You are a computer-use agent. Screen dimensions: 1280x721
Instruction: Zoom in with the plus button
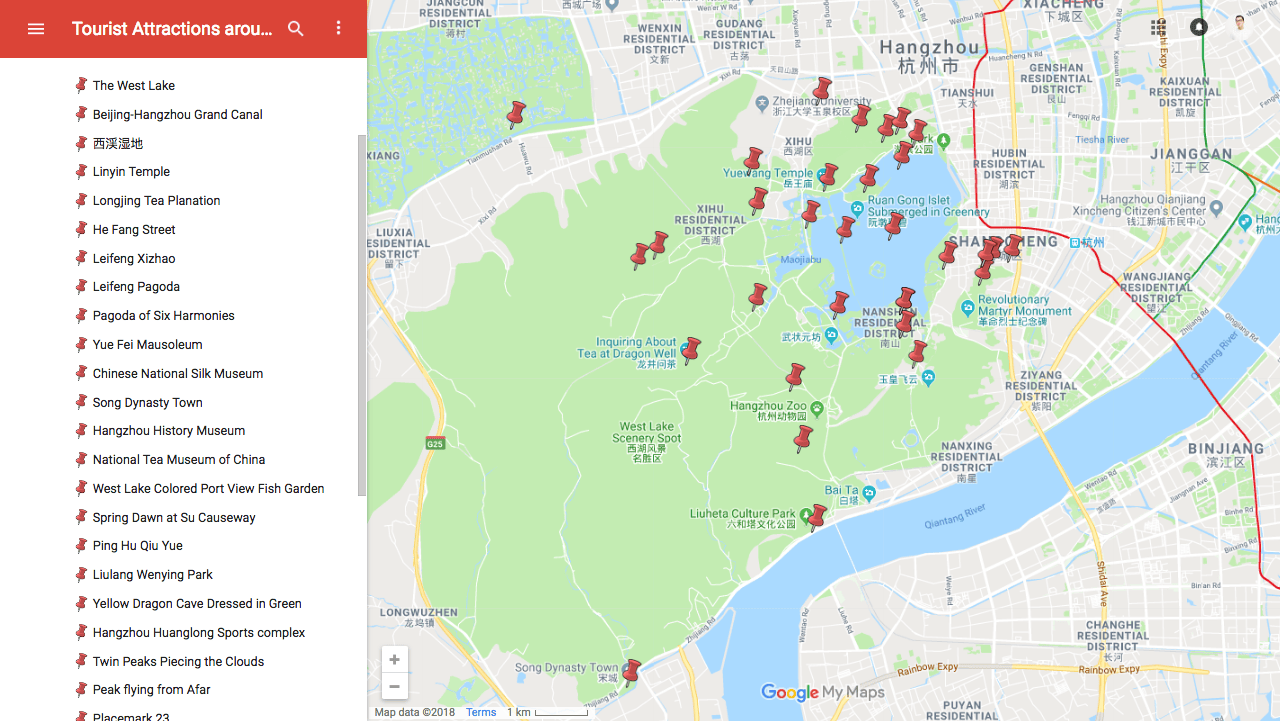click(394, 660)
